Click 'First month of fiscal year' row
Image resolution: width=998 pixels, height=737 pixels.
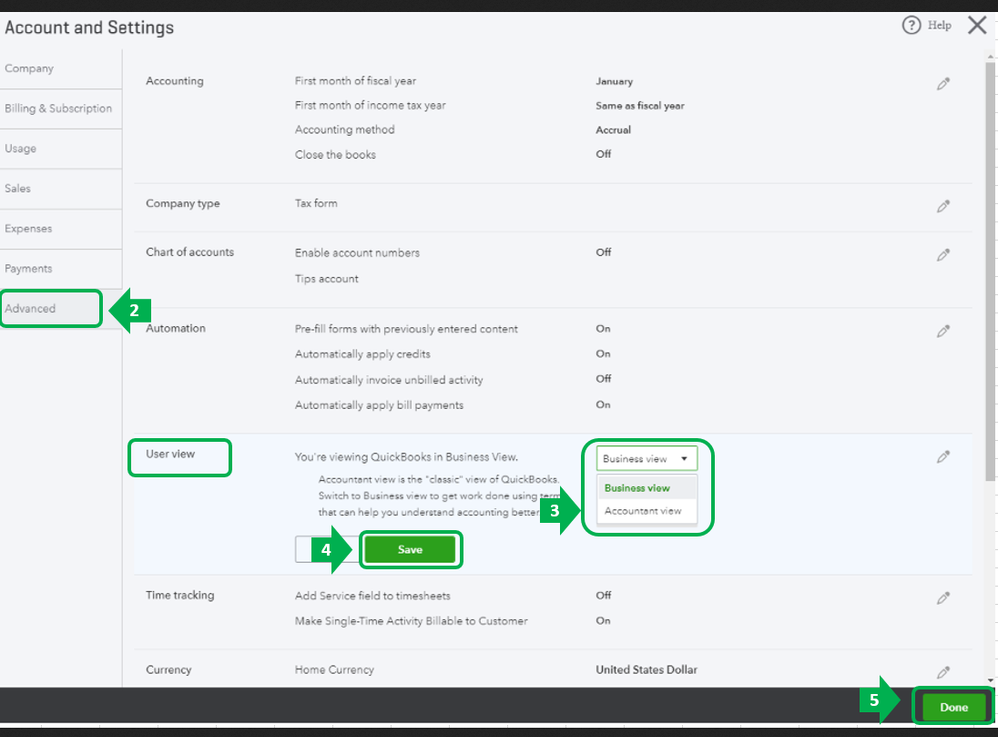(x=355, y=81)
